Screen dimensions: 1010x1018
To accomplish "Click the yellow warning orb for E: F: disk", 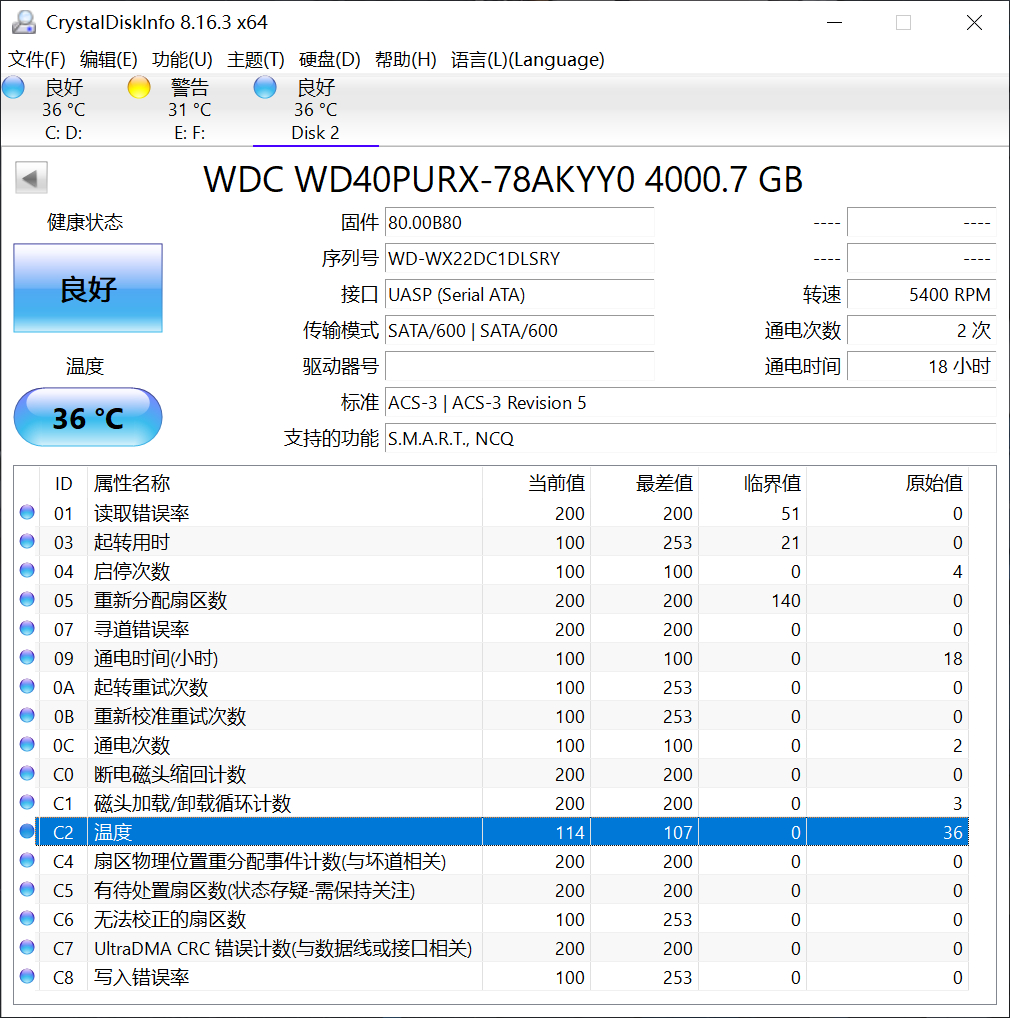I will pos(139,87).
